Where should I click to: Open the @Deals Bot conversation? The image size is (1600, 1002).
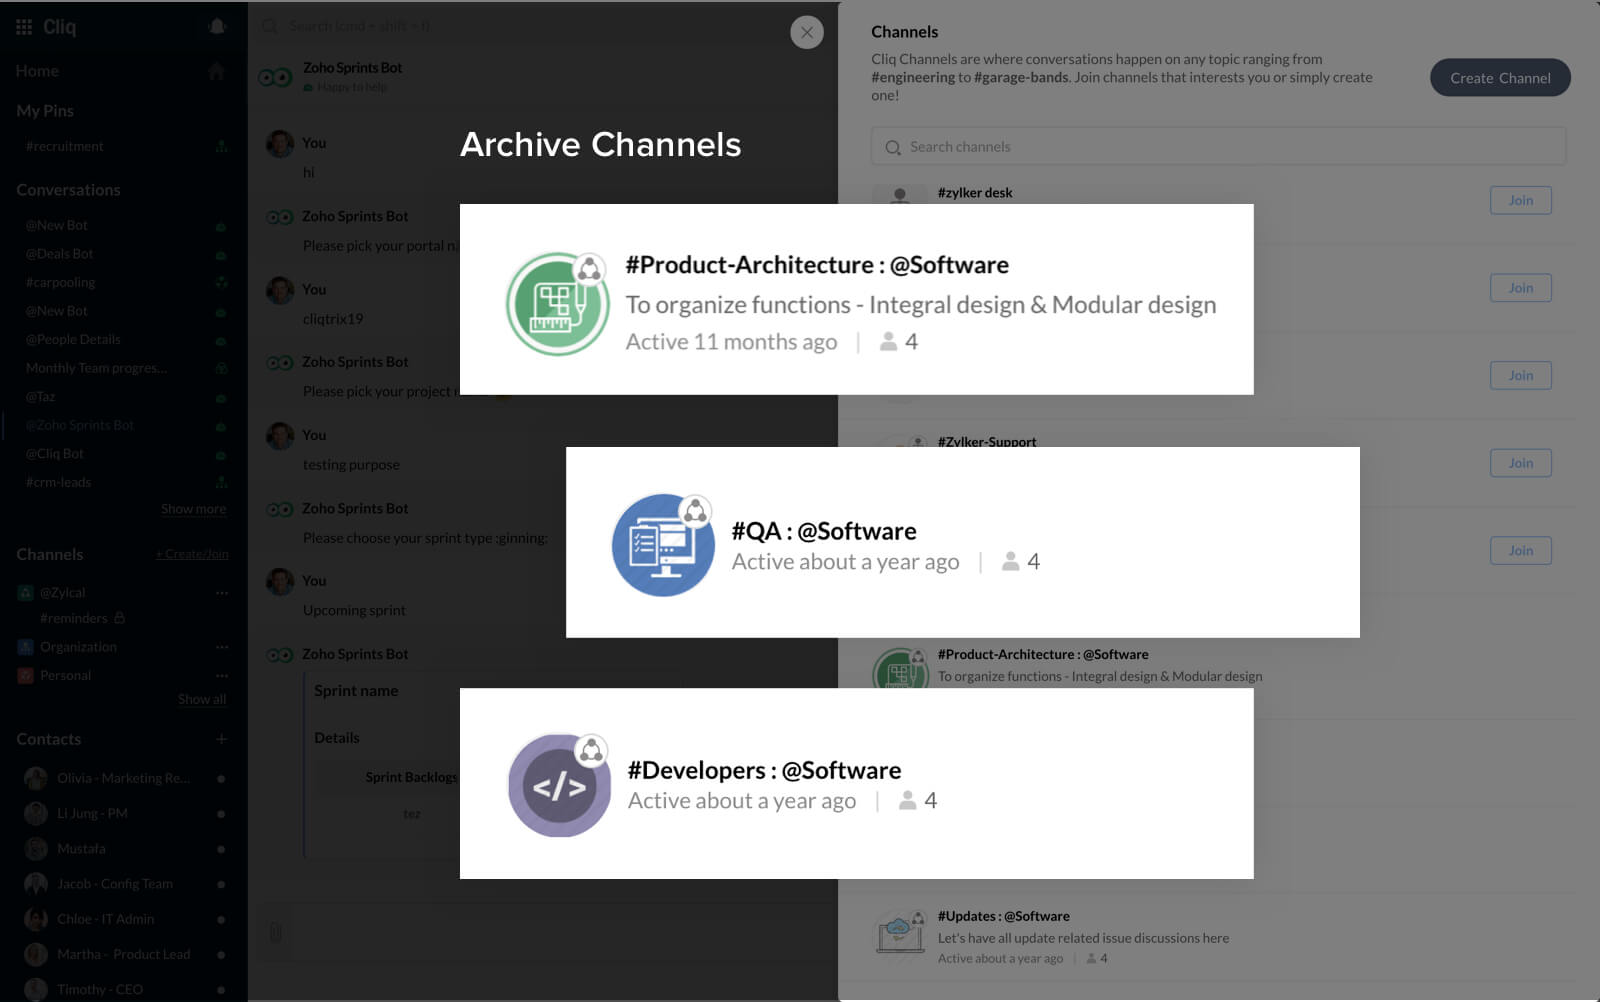coord(59,254)
